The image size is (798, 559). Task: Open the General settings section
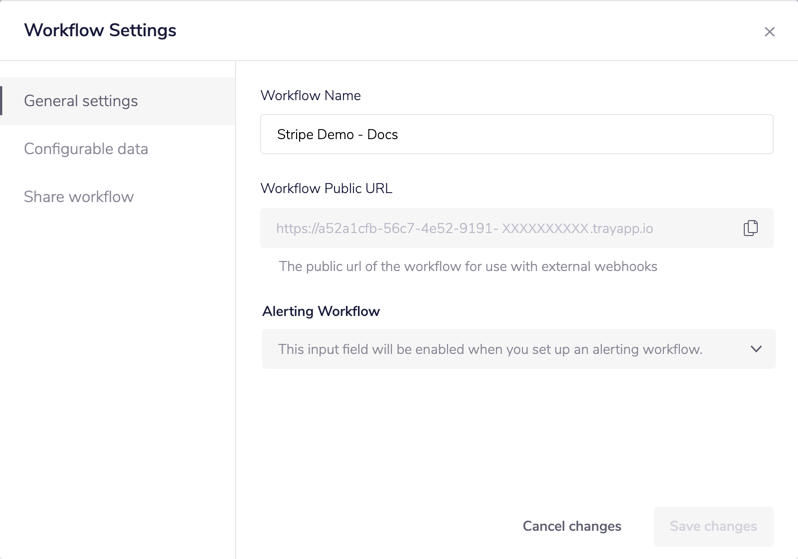coord(81,101)
